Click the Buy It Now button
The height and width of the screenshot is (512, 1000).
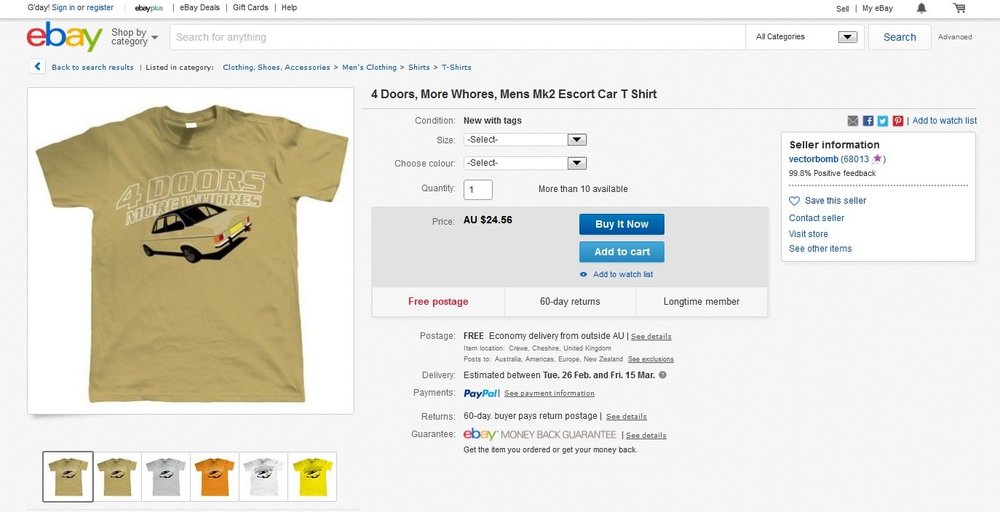point(622,224)
